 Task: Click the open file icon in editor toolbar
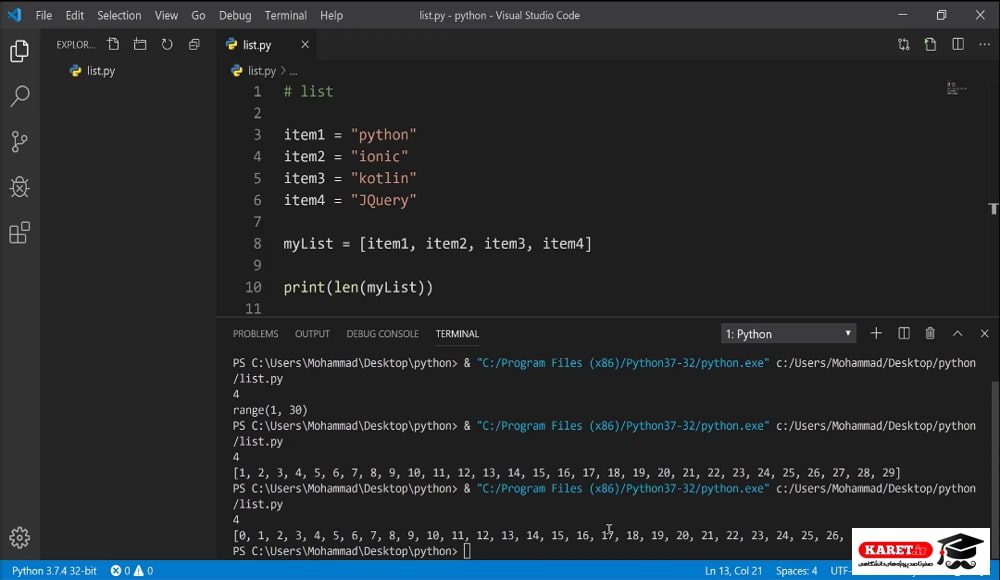930,44
